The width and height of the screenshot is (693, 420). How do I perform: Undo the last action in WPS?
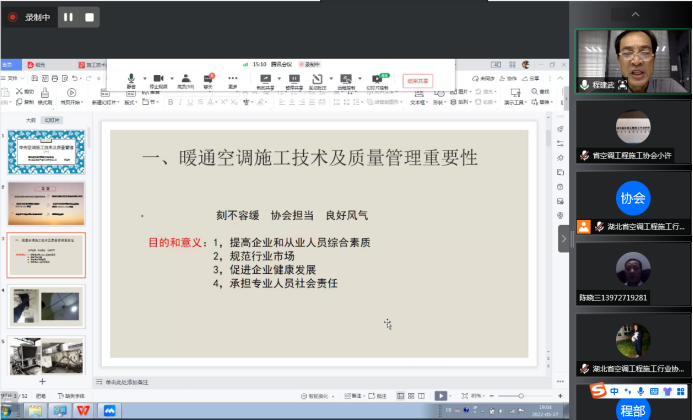click(75, 78)
